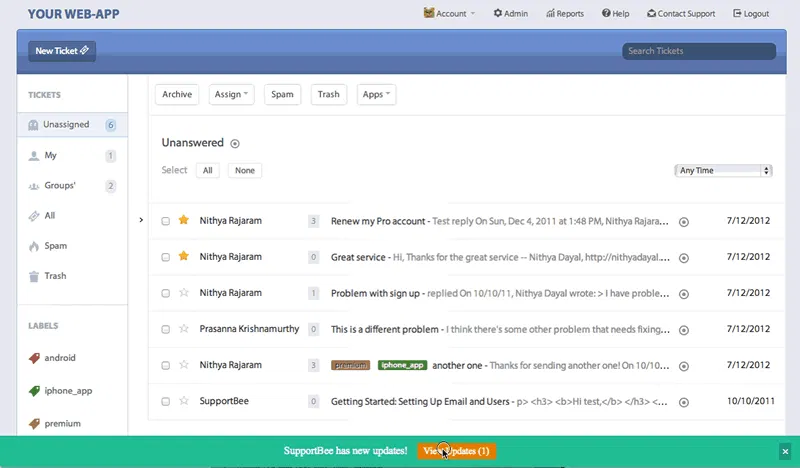Click the iphone_app green tag icon
Viewport: 800px width, 468px height.
(x=34, y=391)
